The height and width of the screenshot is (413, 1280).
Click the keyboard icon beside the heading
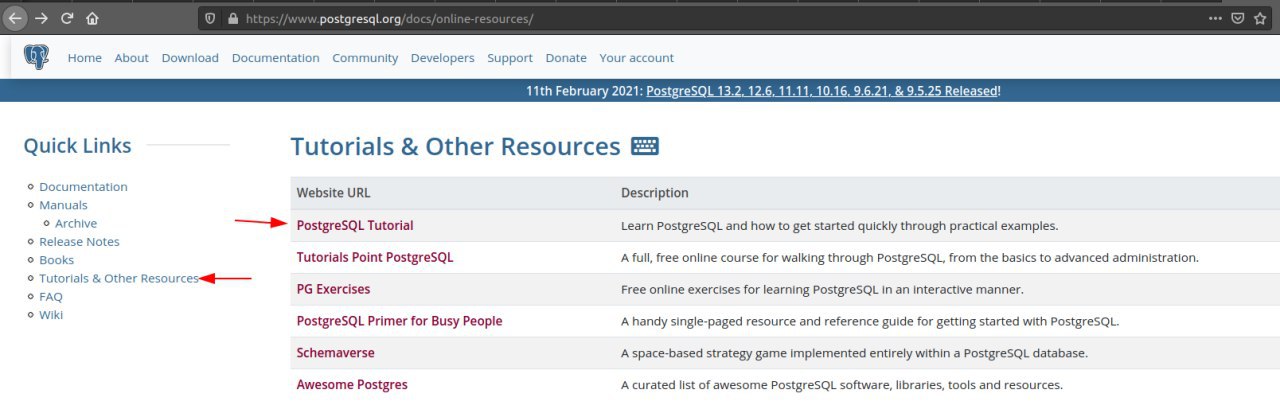tap(645, 146)
